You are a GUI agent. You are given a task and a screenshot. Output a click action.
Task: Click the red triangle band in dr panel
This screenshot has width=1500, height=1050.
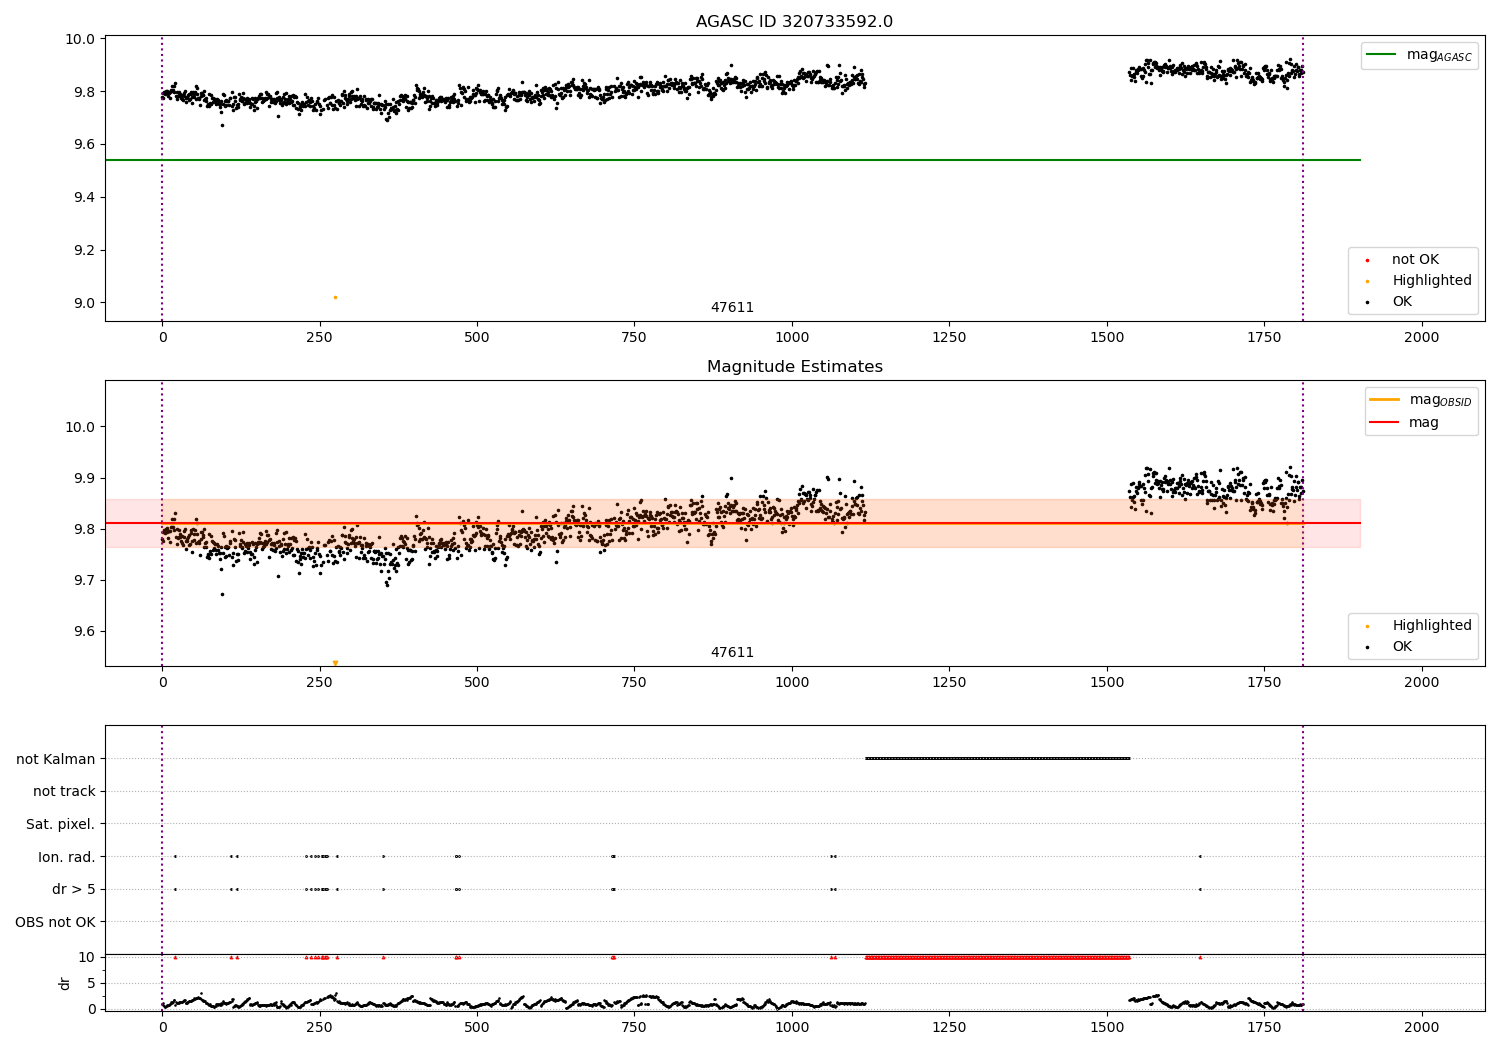point(998,957)
